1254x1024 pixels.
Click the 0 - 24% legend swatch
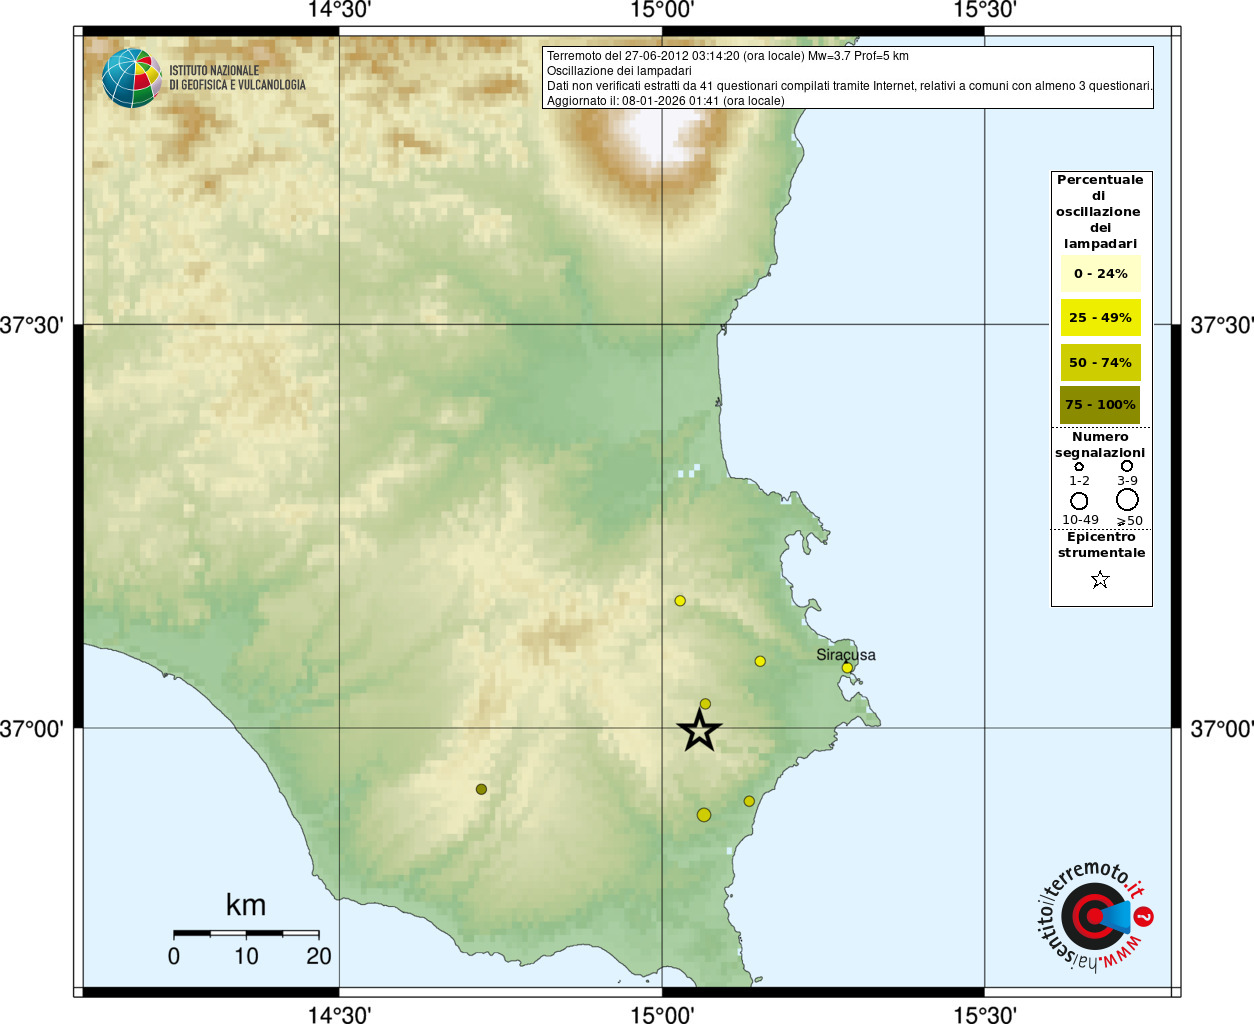pyautogui.click(x=1100, y=273)
